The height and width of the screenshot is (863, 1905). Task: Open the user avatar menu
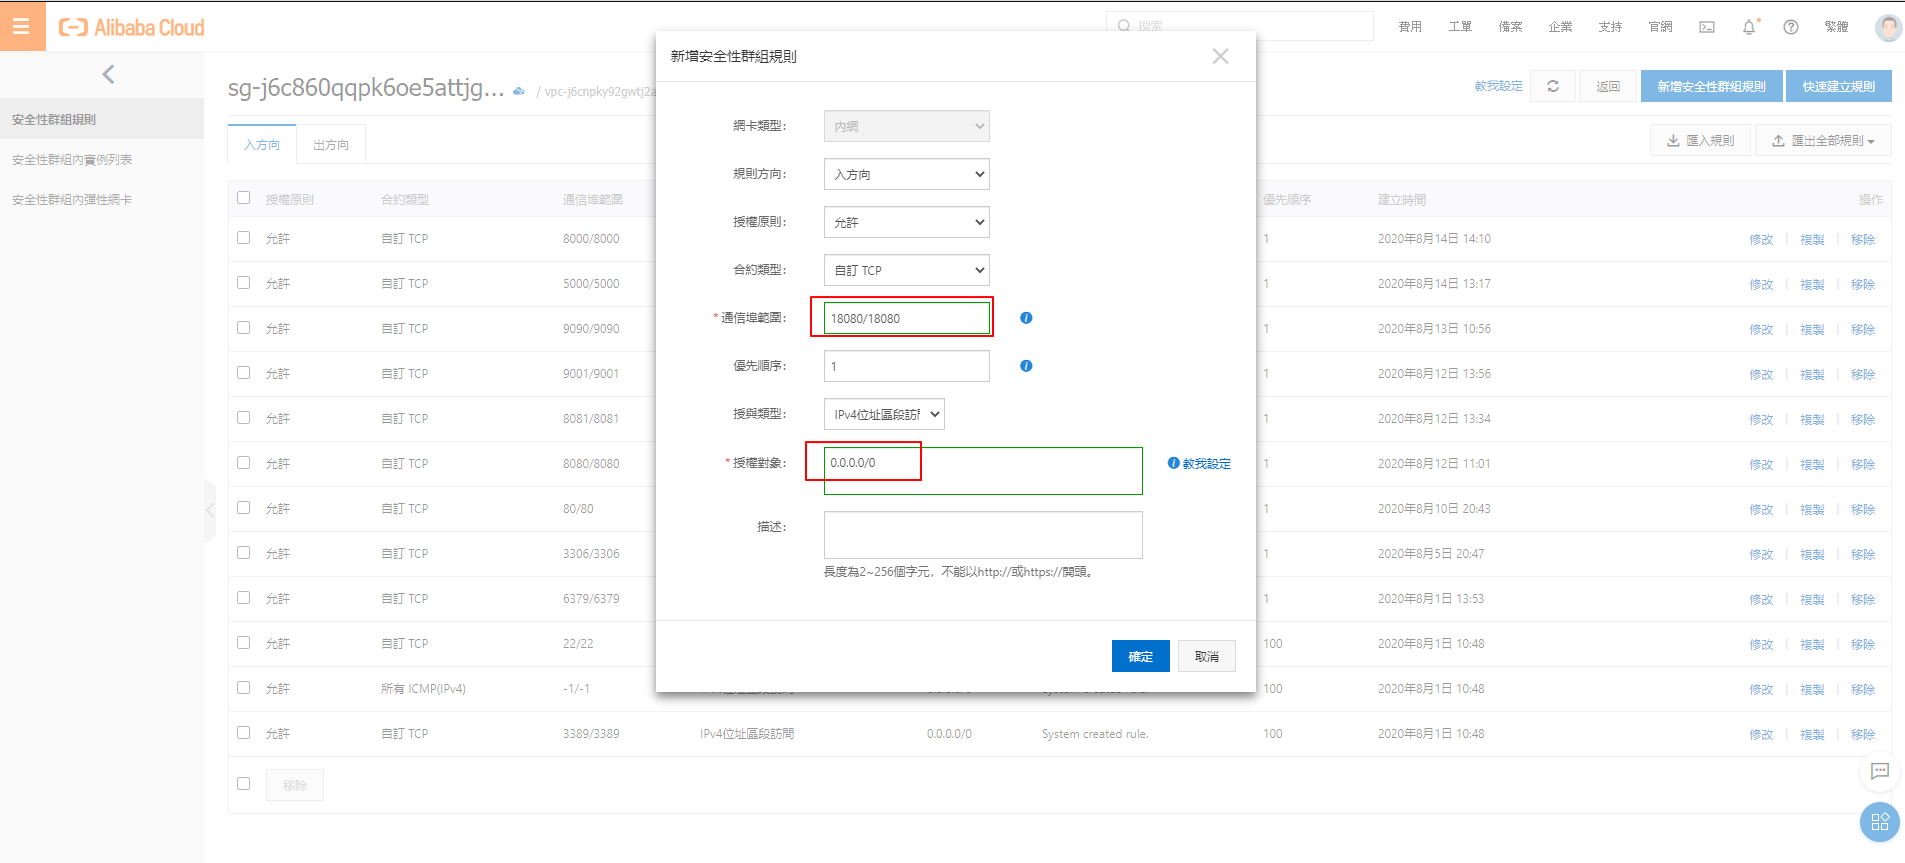[1888, 27]
